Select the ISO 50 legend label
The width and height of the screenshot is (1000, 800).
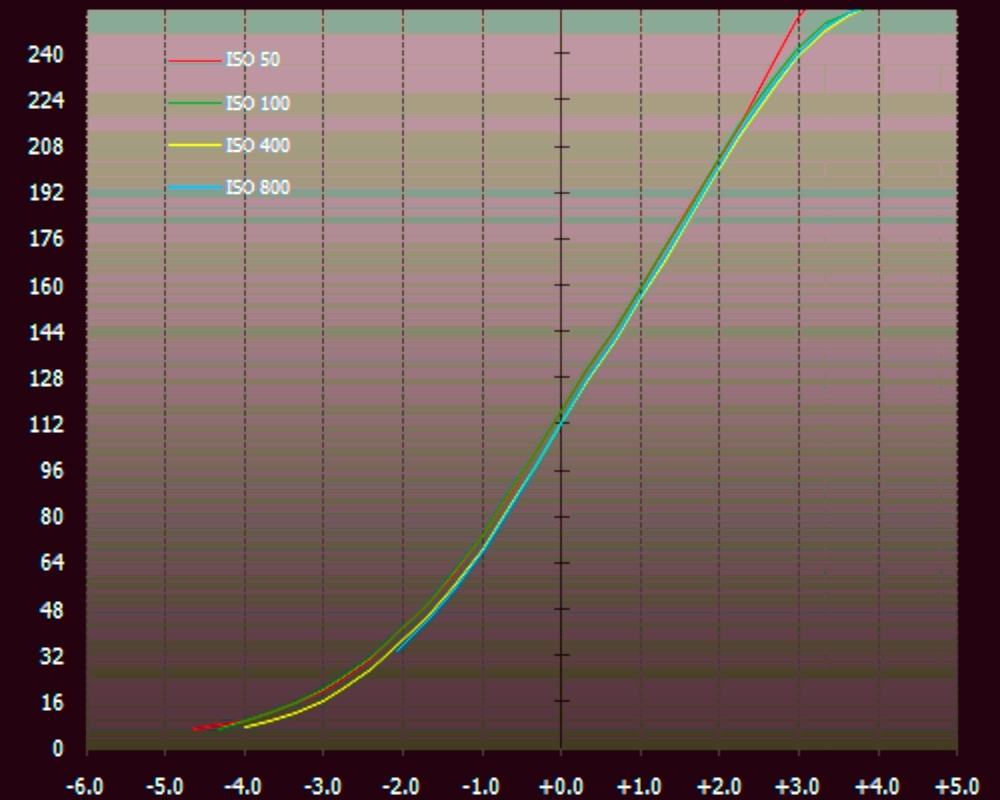253,60
